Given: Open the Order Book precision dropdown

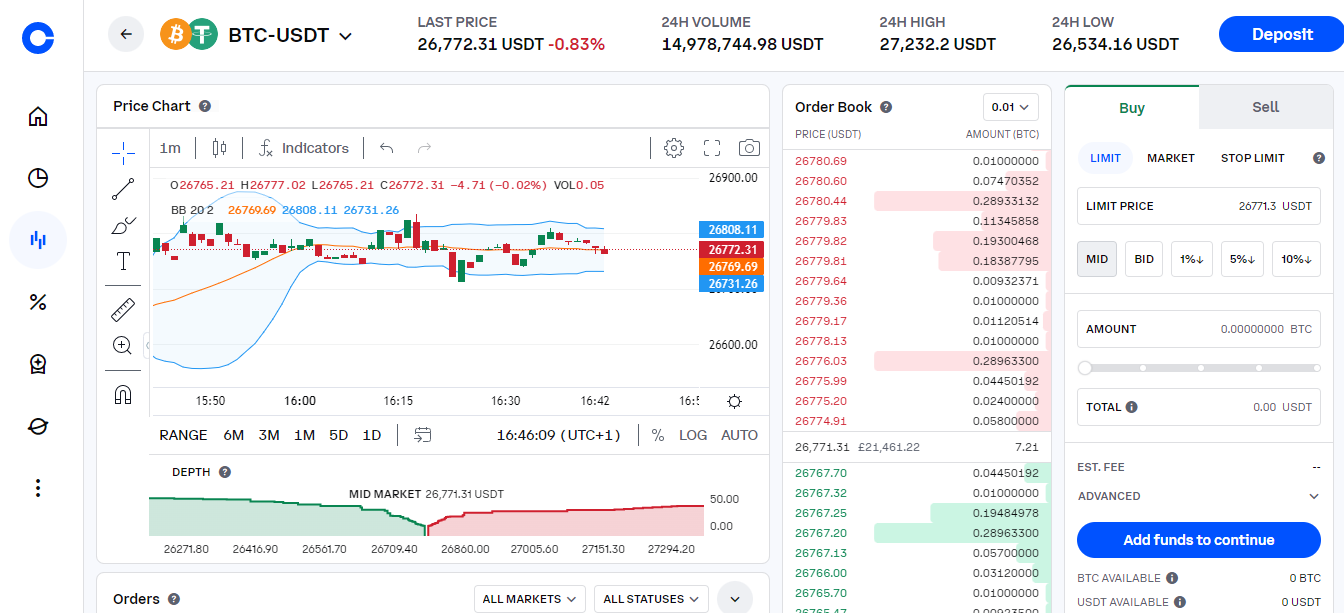Looking at the screenshot, I should (x=1010, y=106).
